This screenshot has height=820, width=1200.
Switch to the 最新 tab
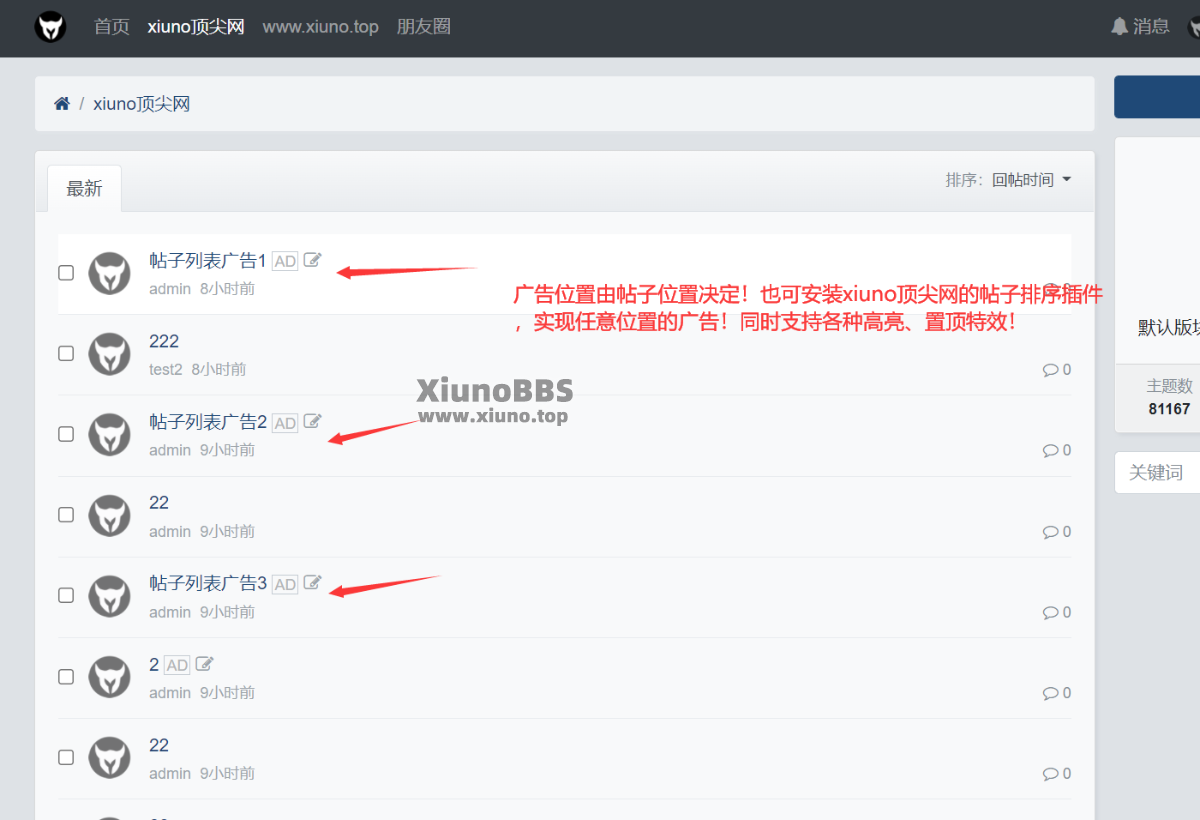tap(85, 188)
